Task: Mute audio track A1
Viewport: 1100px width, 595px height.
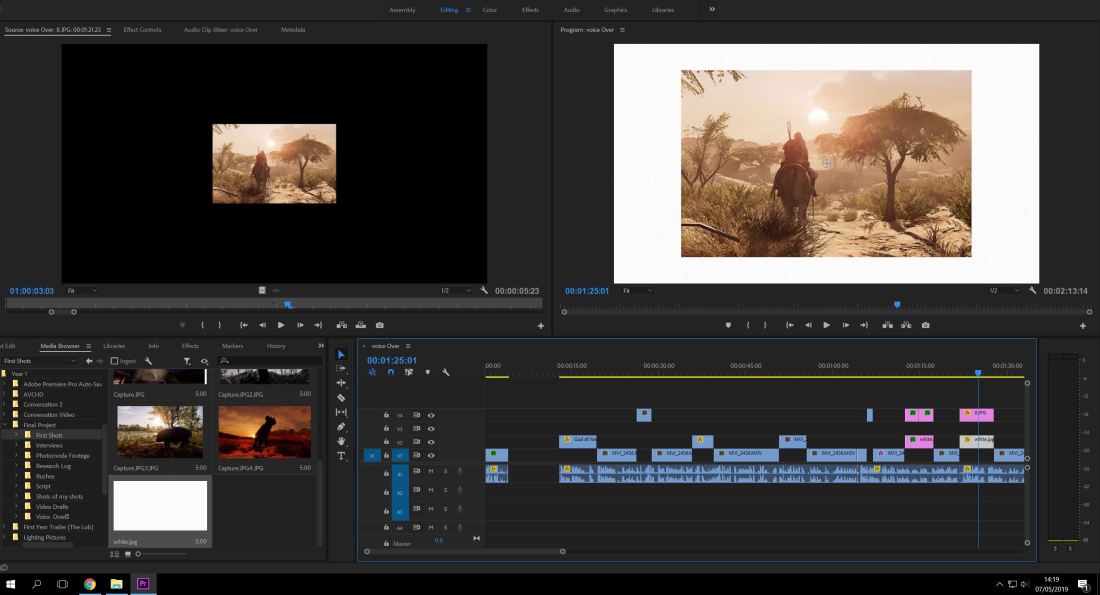Action: (x=431, y=471)
